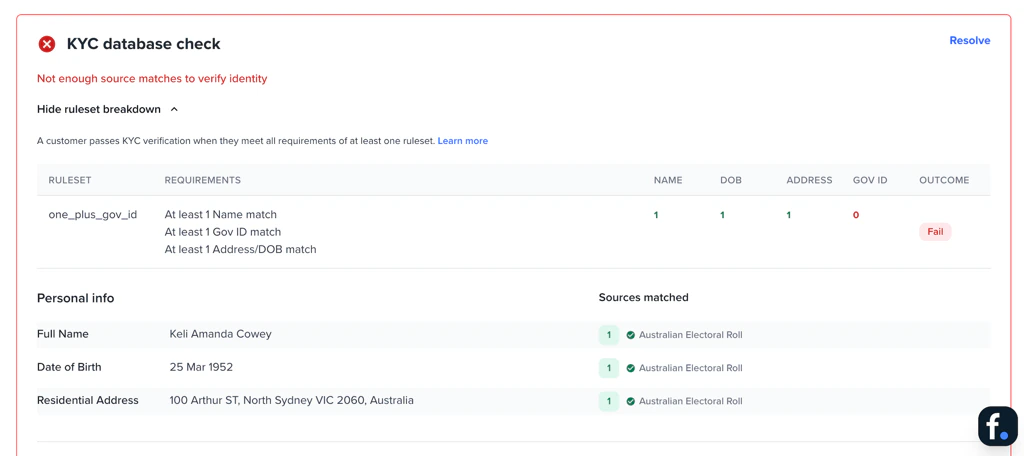Select the RULESET column header
The height and width of the screenshot is (456, 1024).
click(x=70, y=180)
